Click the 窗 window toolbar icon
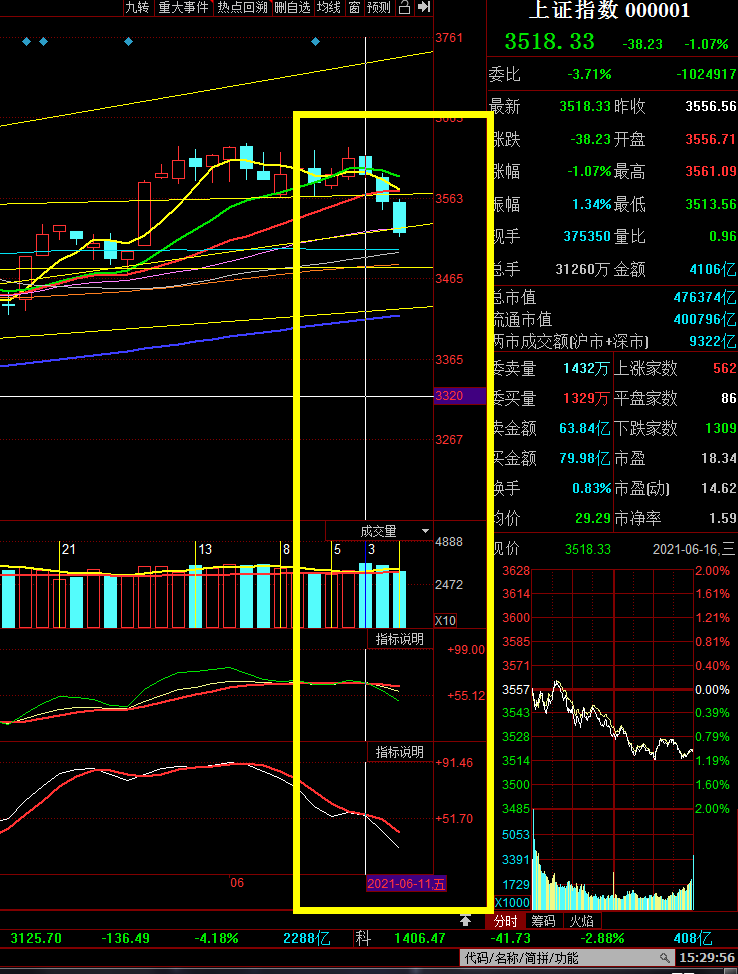This screenshot has width=738, height=974. (x=354, y=8)
